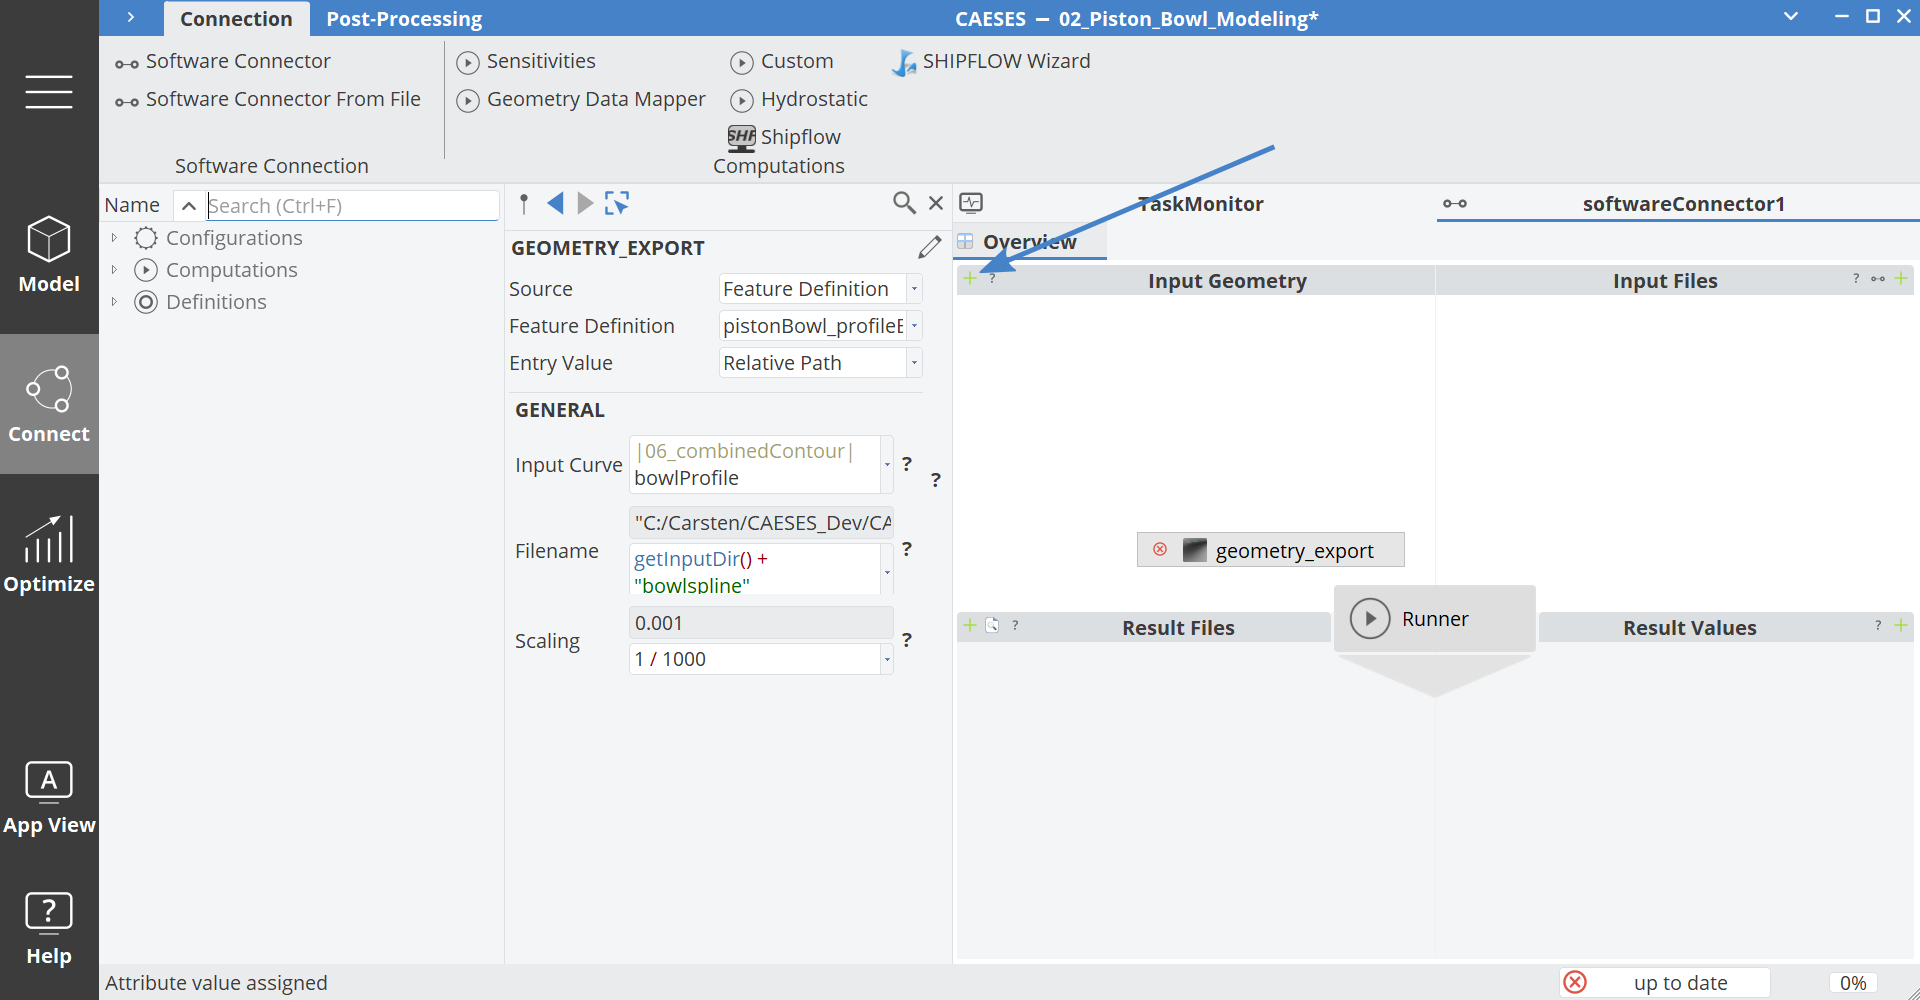The image size is (1920, 1000).
Task: Add a new Input Files entry
Action: pyautogui.click(x=1901, y=278)
